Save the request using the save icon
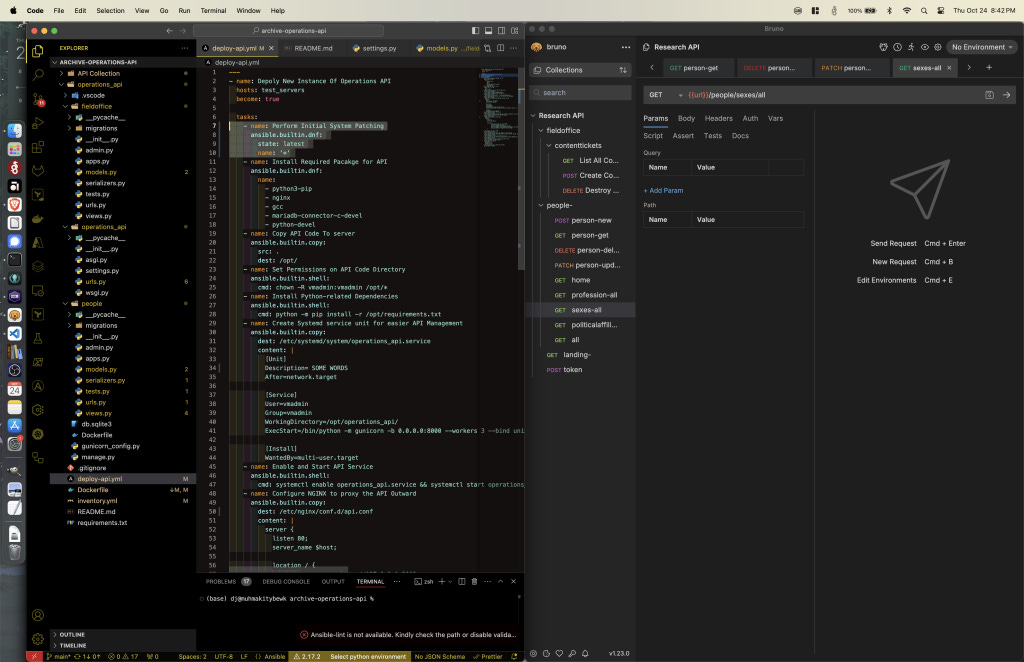The width and height of the screenshot is (1024, 662). click(x=989, y=94)
